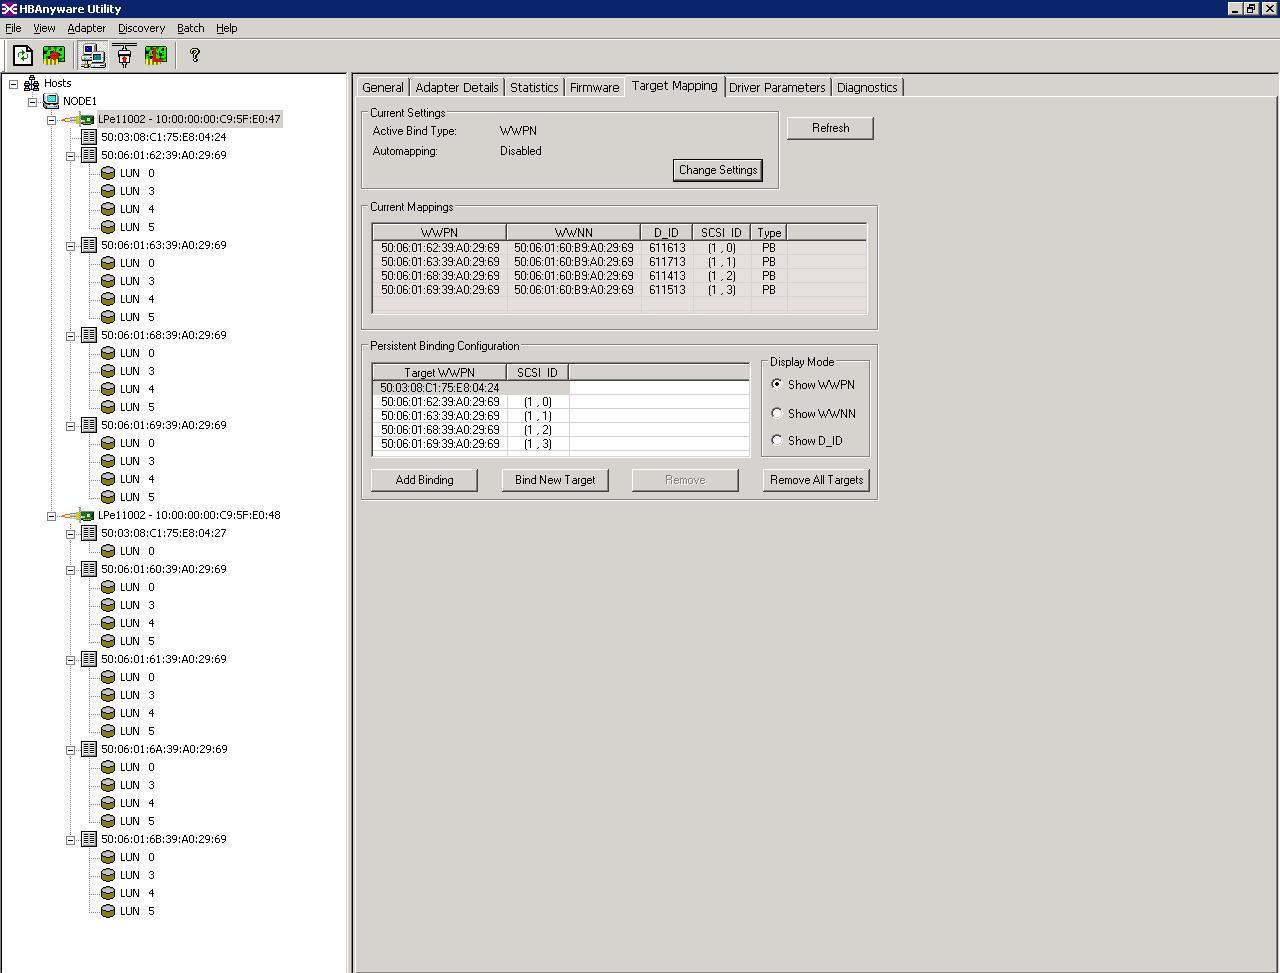
Task: Switch to the General tab
Action: 383,88
